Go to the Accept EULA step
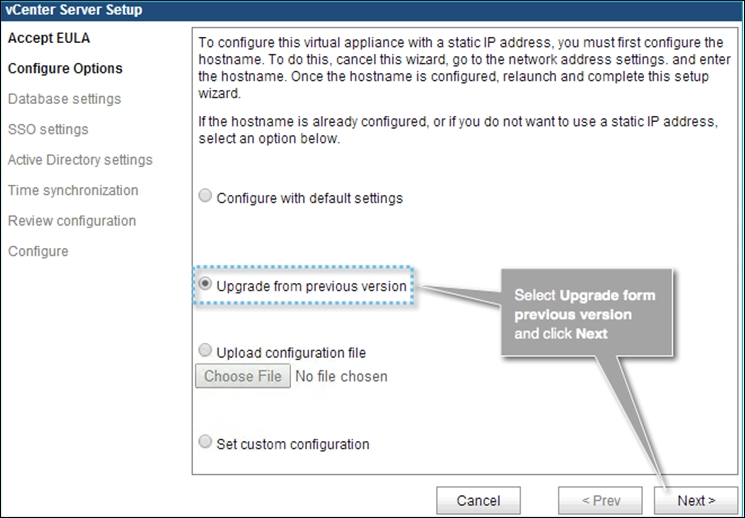This screenshot has height=518, width=745. click(49, 38)
